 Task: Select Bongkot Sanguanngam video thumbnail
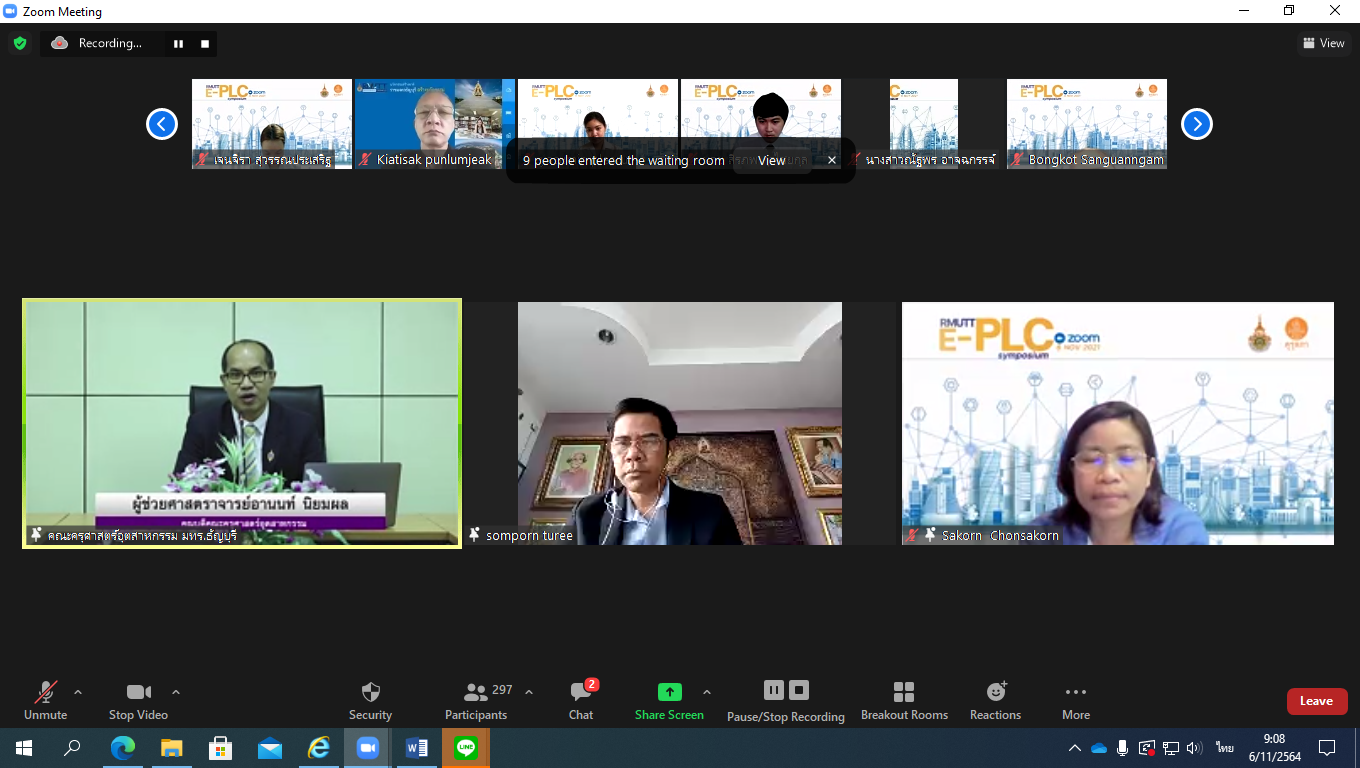[1087, 124]
